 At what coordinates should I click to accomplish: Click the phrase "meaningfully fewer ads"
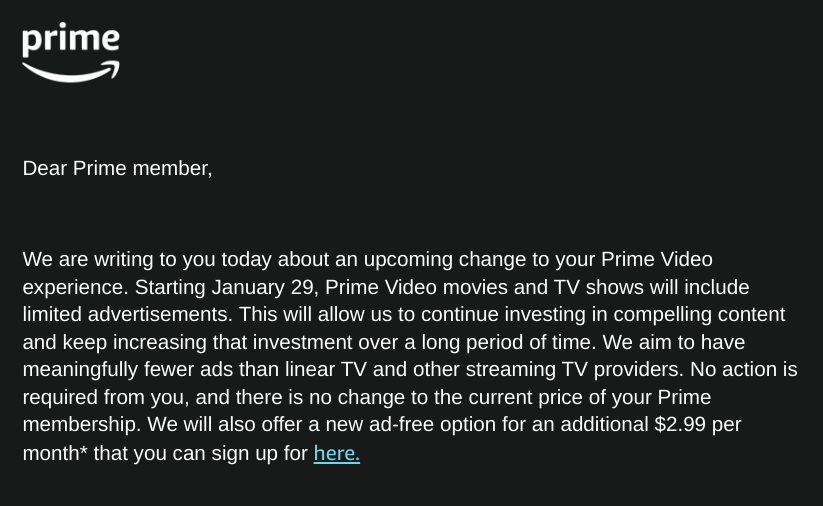point(128,369)
